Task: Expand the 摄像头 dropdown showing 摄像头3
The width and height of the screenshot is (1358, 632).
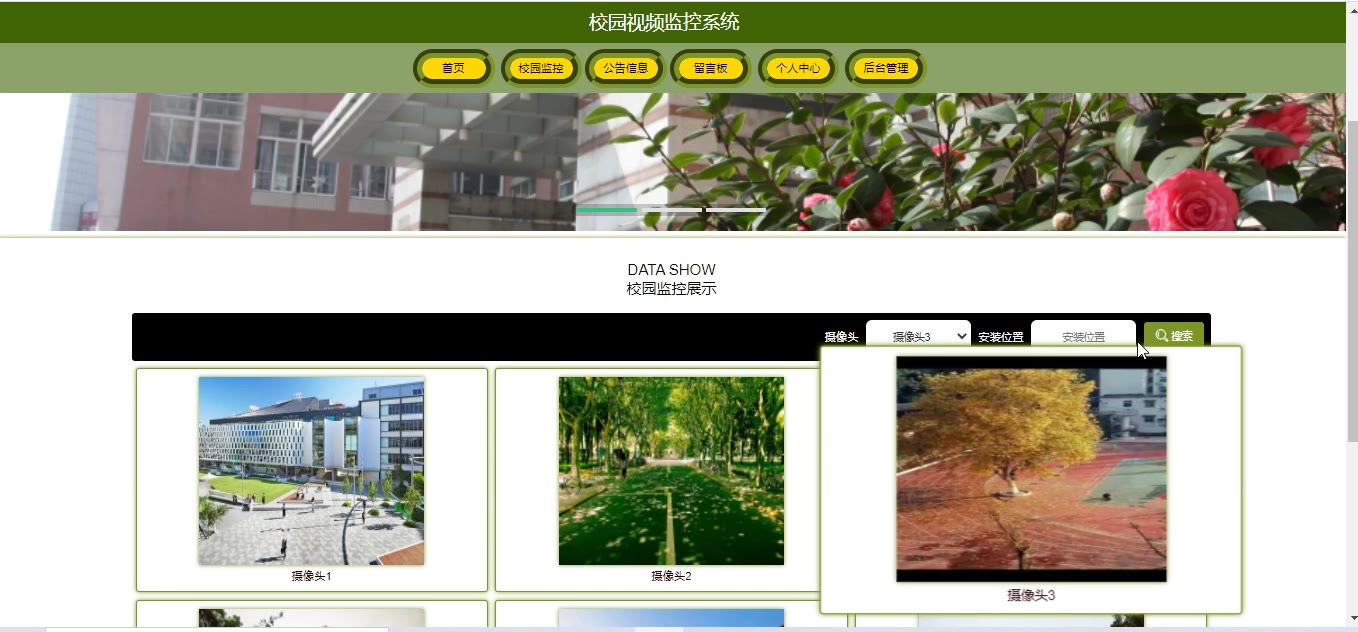Action: (918, 336)
